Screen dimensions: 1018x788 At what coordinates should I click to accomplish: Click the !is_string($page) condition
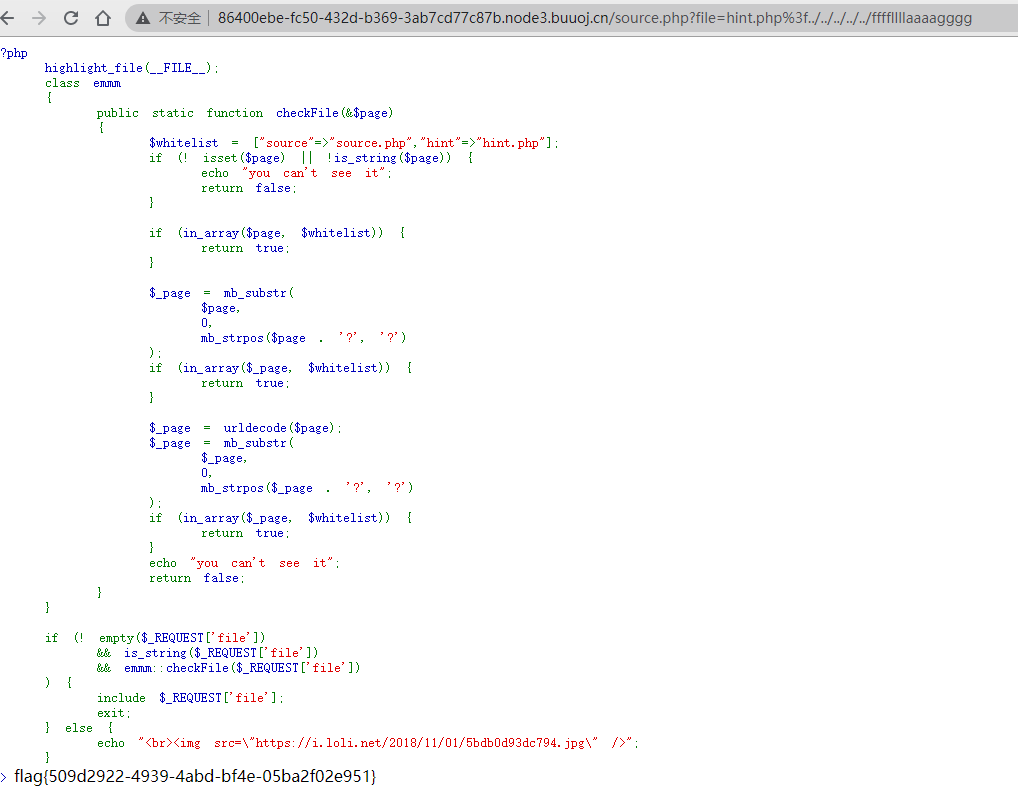click(x=388, y=158)
